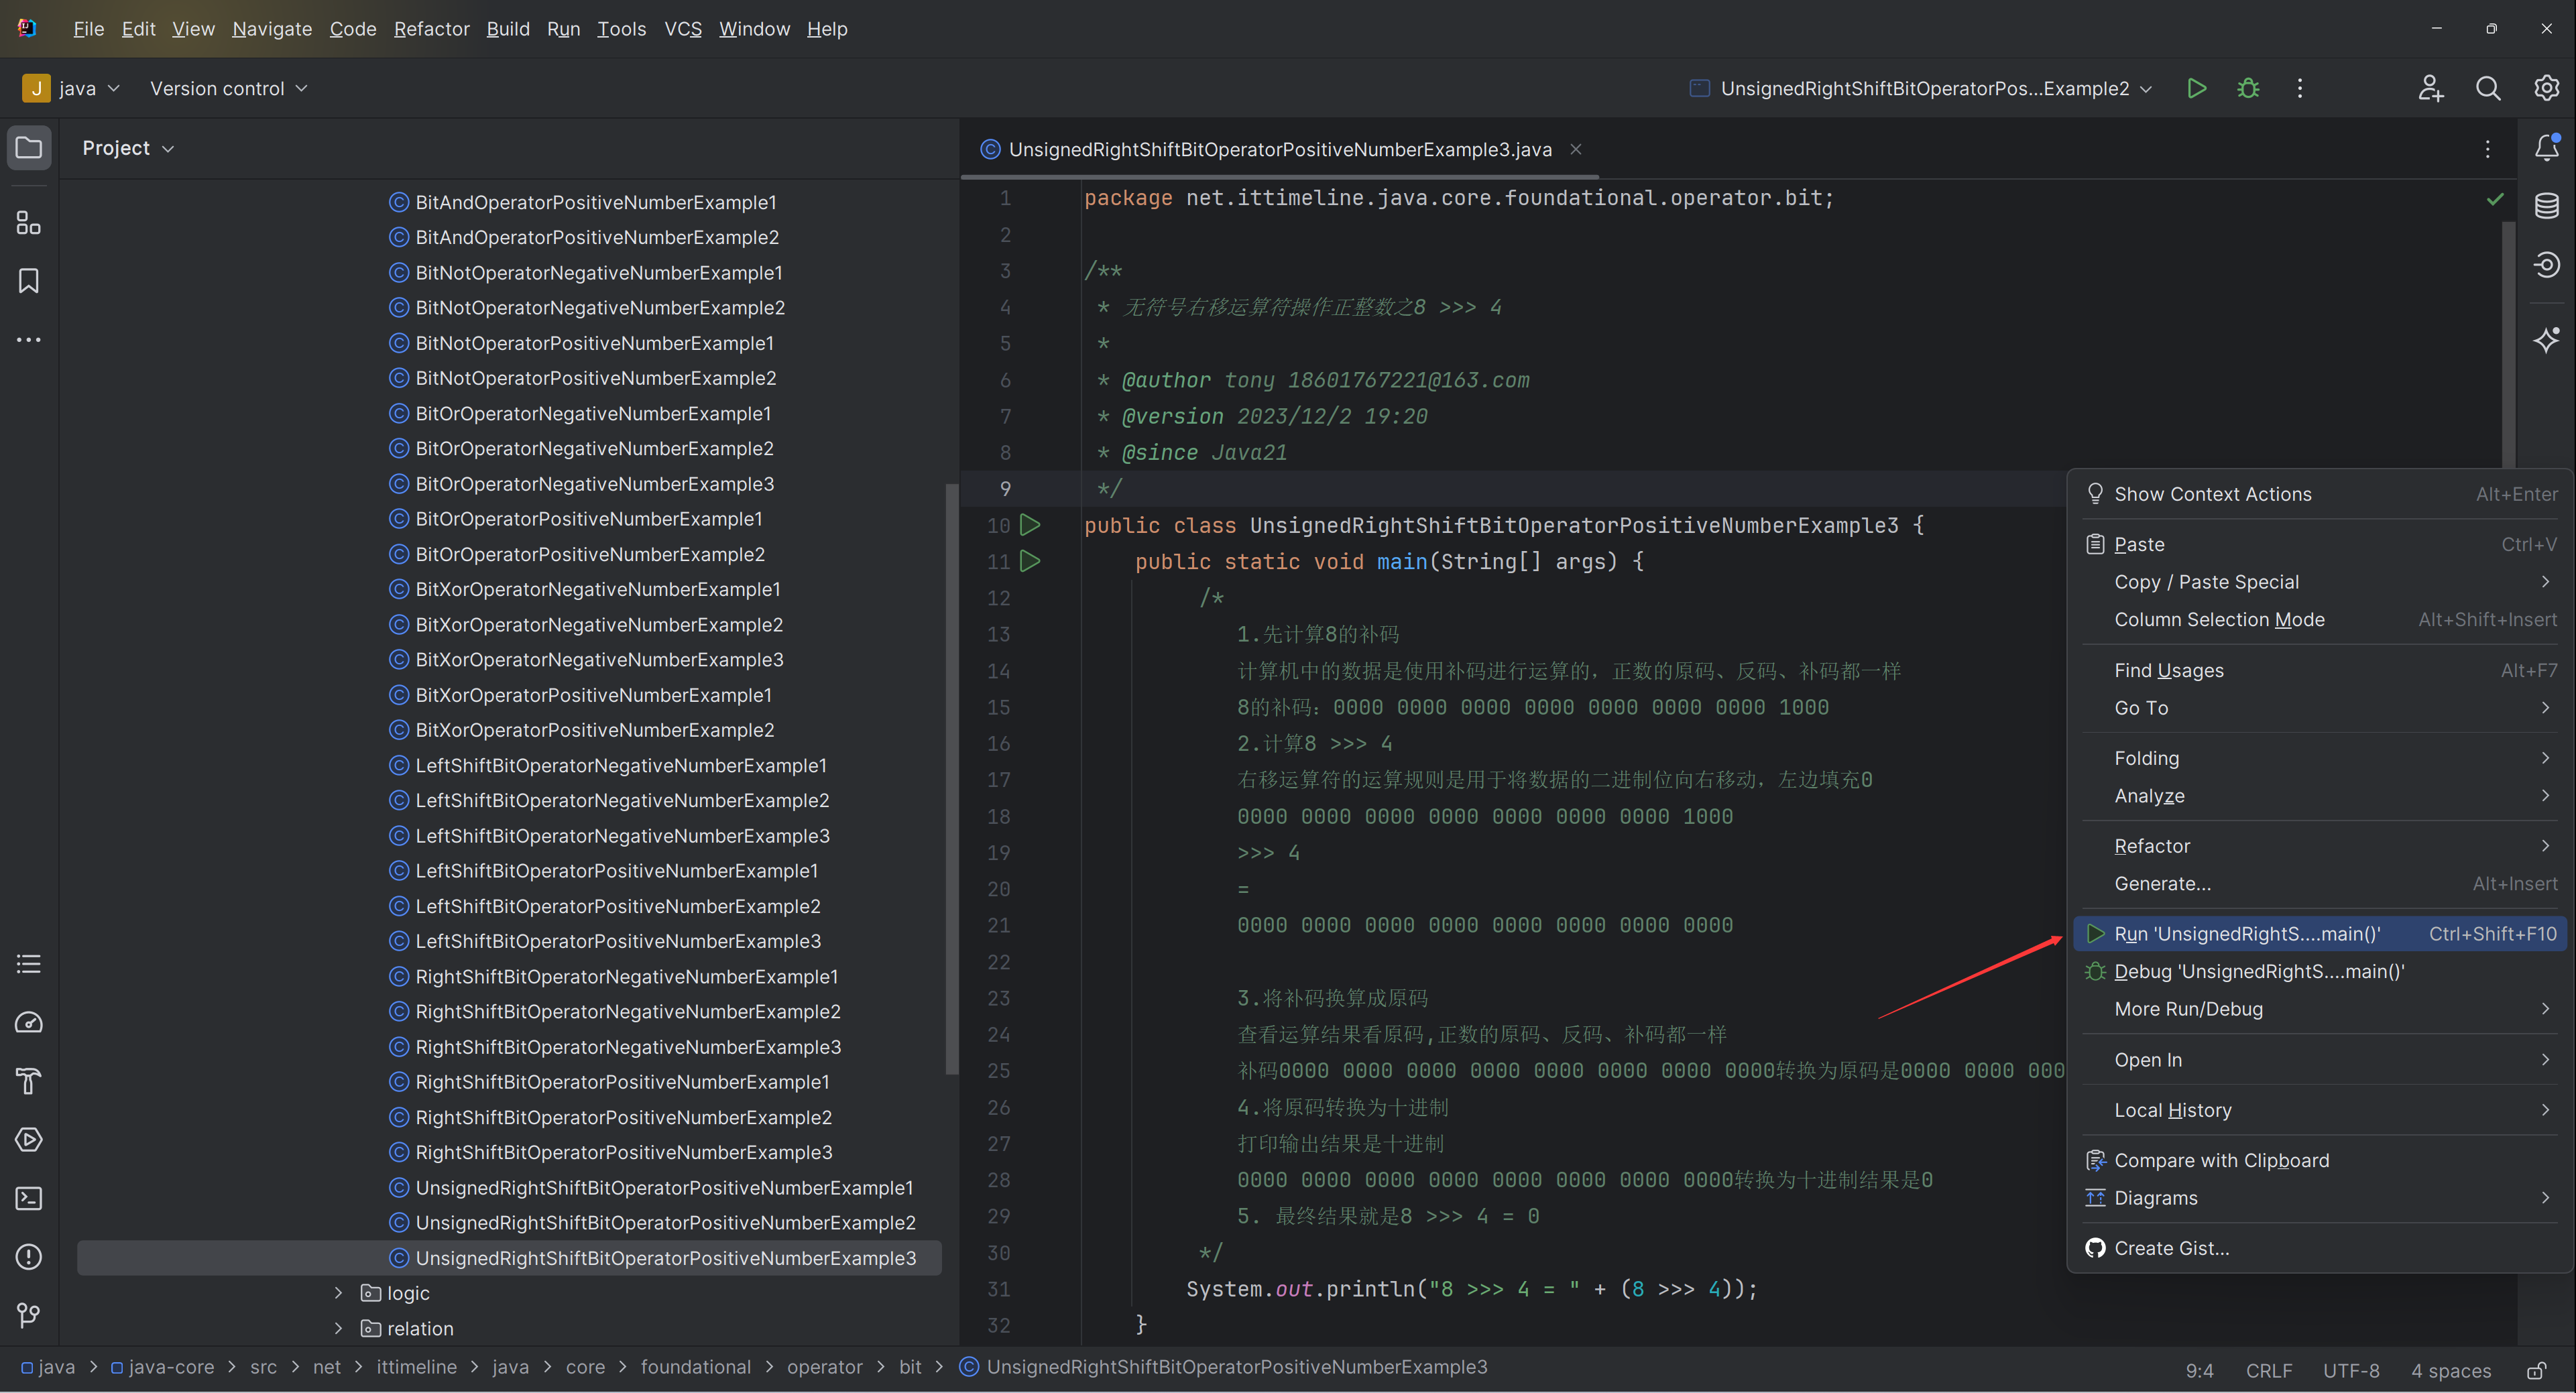Click the green inspection checkmark in editor

pyautogui.click(x=2494, y=199)
